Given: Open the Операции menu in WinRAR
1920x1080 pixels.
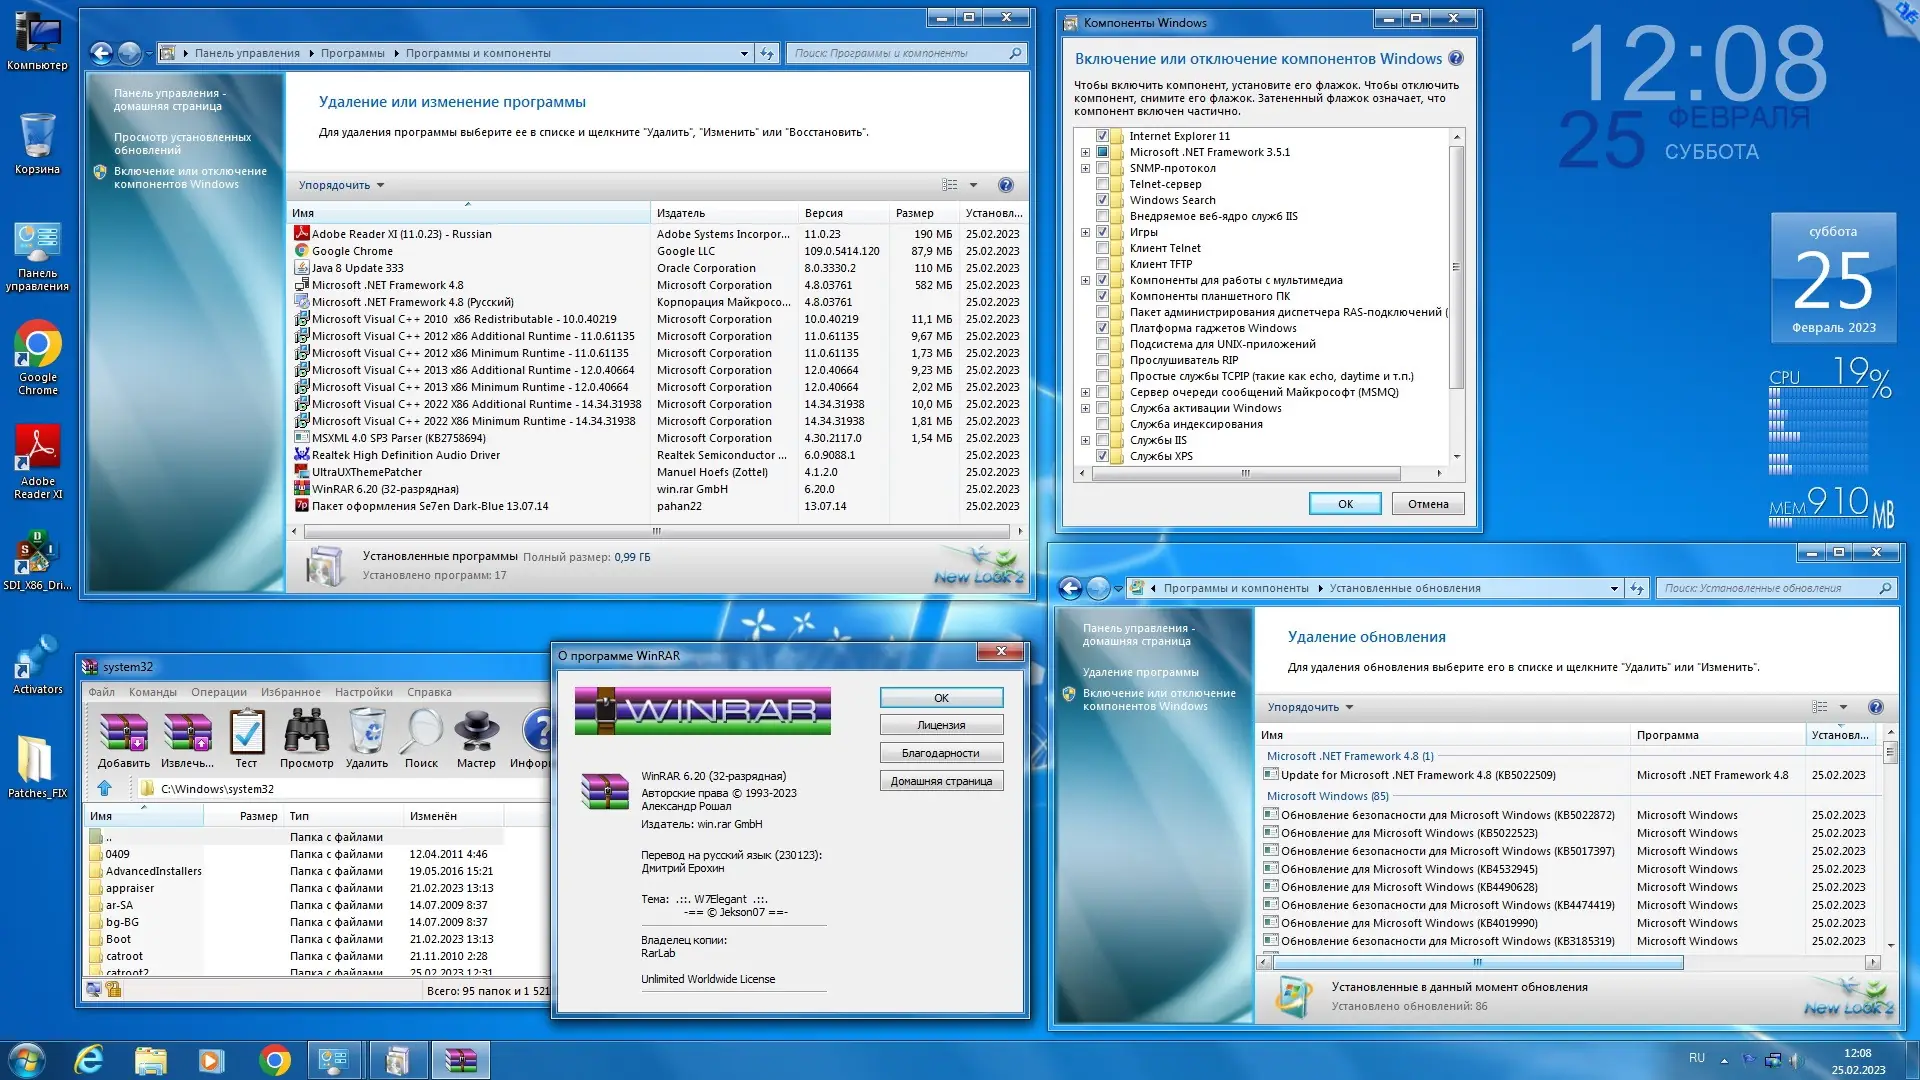Looking at the screenshot, I should (x=219, y=692).
